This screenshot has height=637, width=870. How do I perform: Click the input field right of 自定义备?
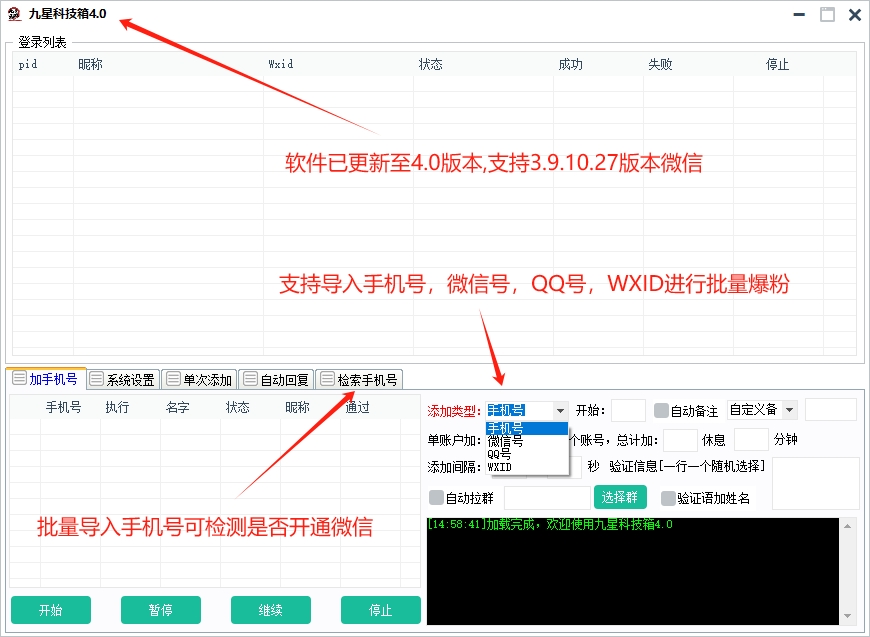(831, 410)
